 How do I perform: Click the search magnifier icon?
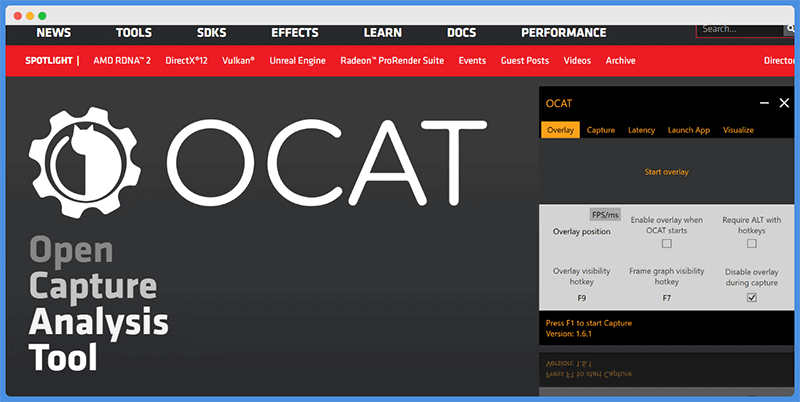click(790, 30)
